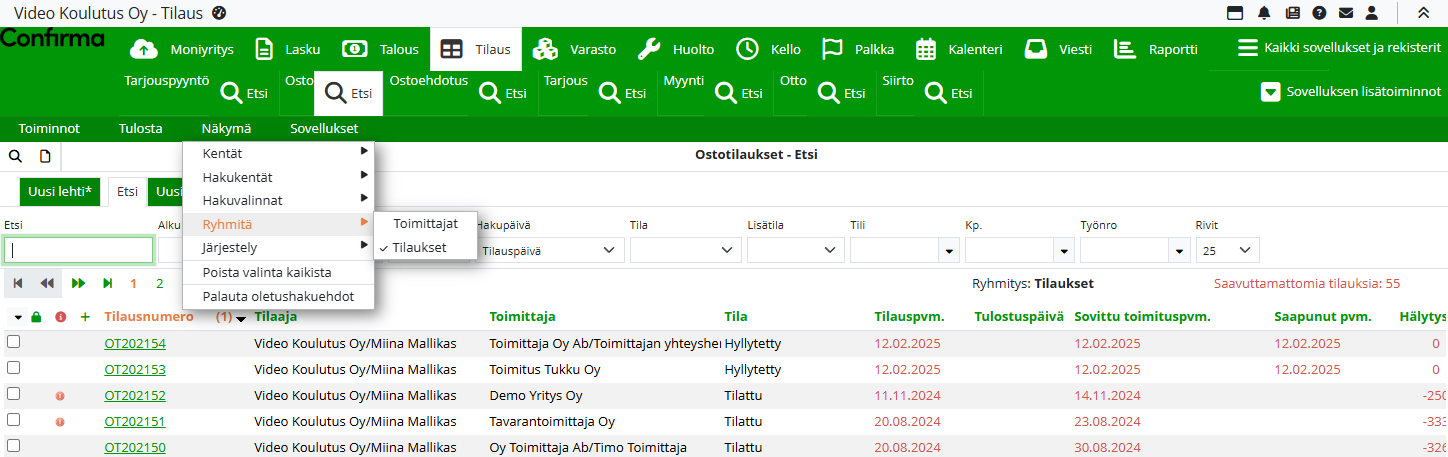Open the Hakupäivä Tilauspäivä dropdown
Image resolution: width=1448 pixels, height=457 pixels.
point(549,251)
